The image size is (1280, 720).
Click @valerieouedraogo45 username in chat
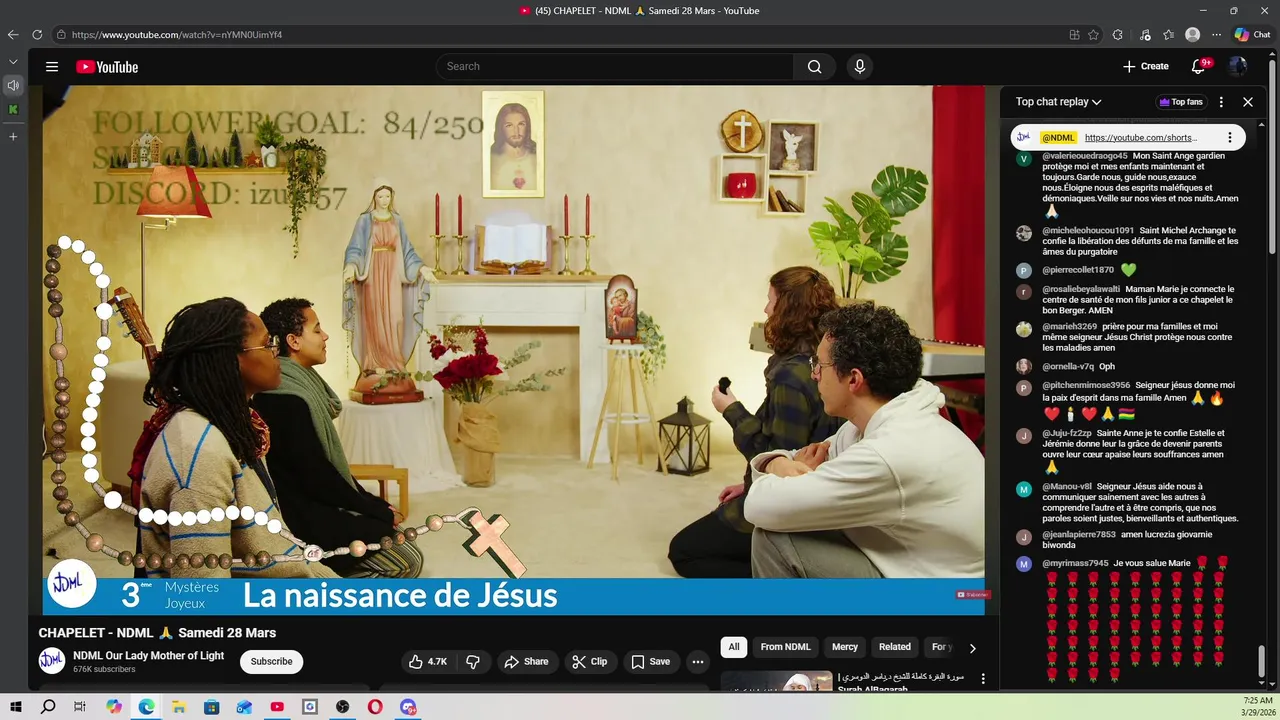click(1085, 156)
